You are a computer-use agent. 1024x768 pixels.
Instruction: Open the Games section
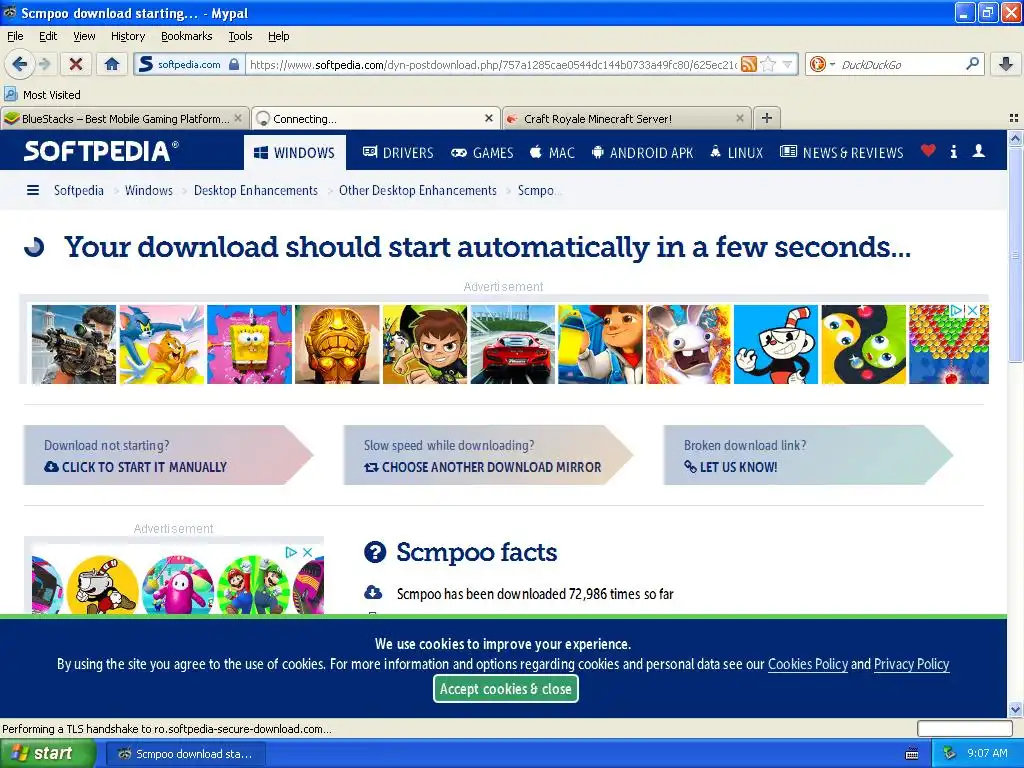click(482, 152)
